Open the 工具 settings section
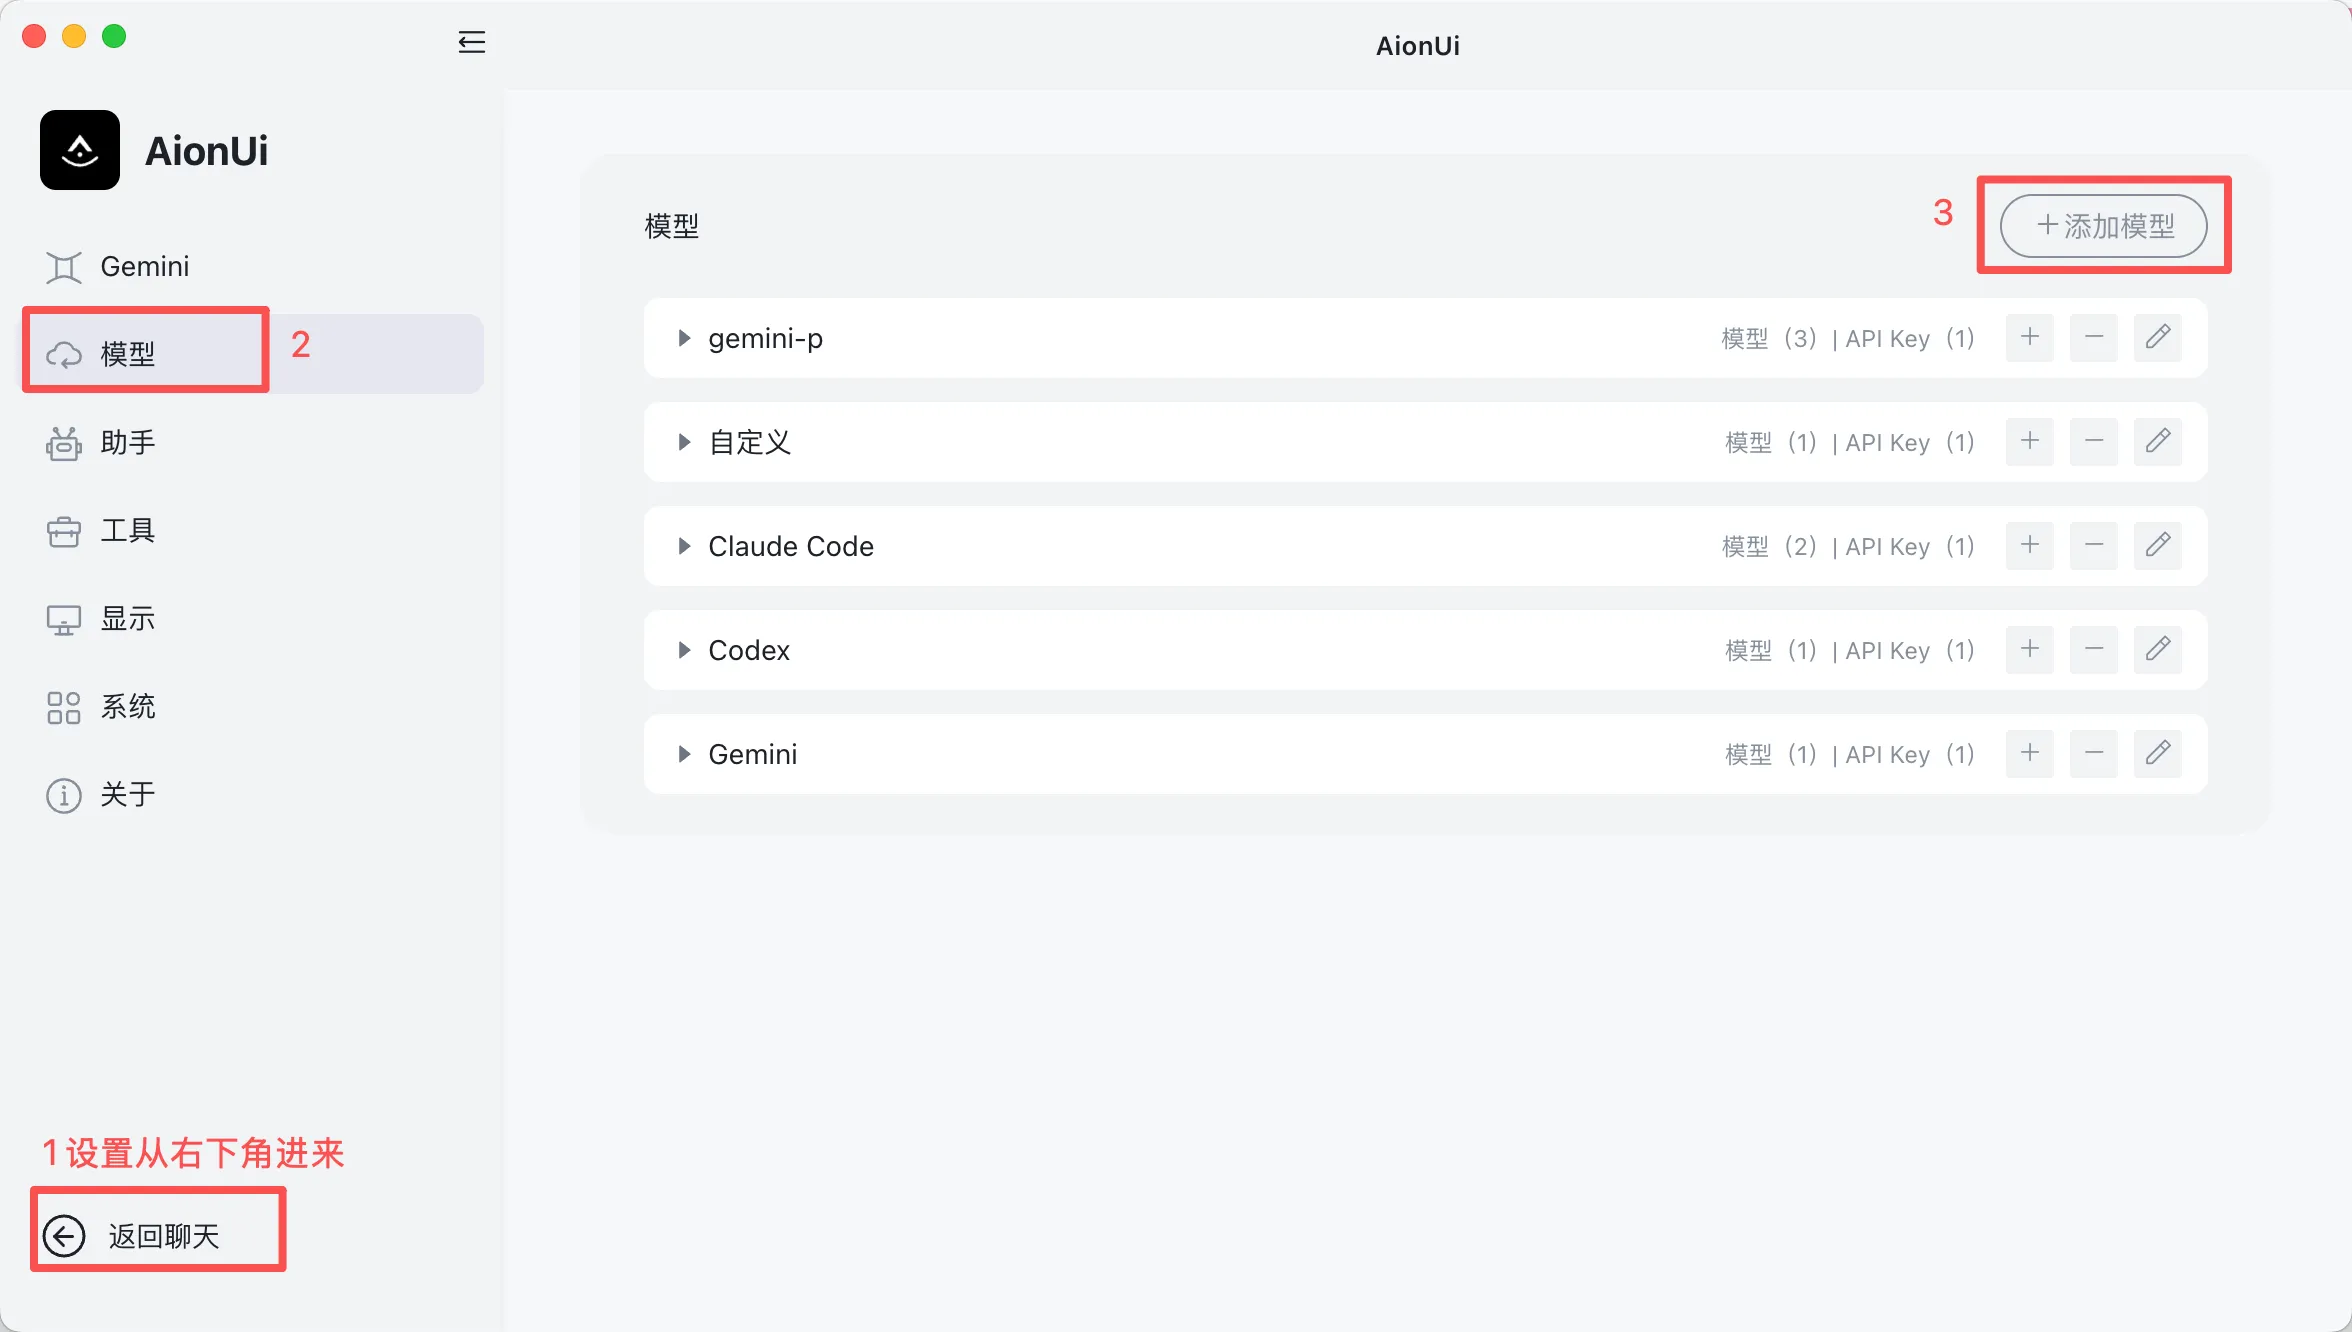Image resolution: width=2352 pixels, height=1332 pixels. pyautogui.click(x=128, y=530)
